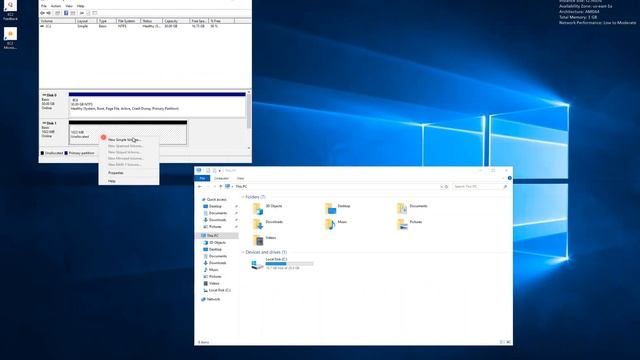The width and height of the screenshot is (640, 360).
Task: Sort by File System column header
Action: [128, 21]
